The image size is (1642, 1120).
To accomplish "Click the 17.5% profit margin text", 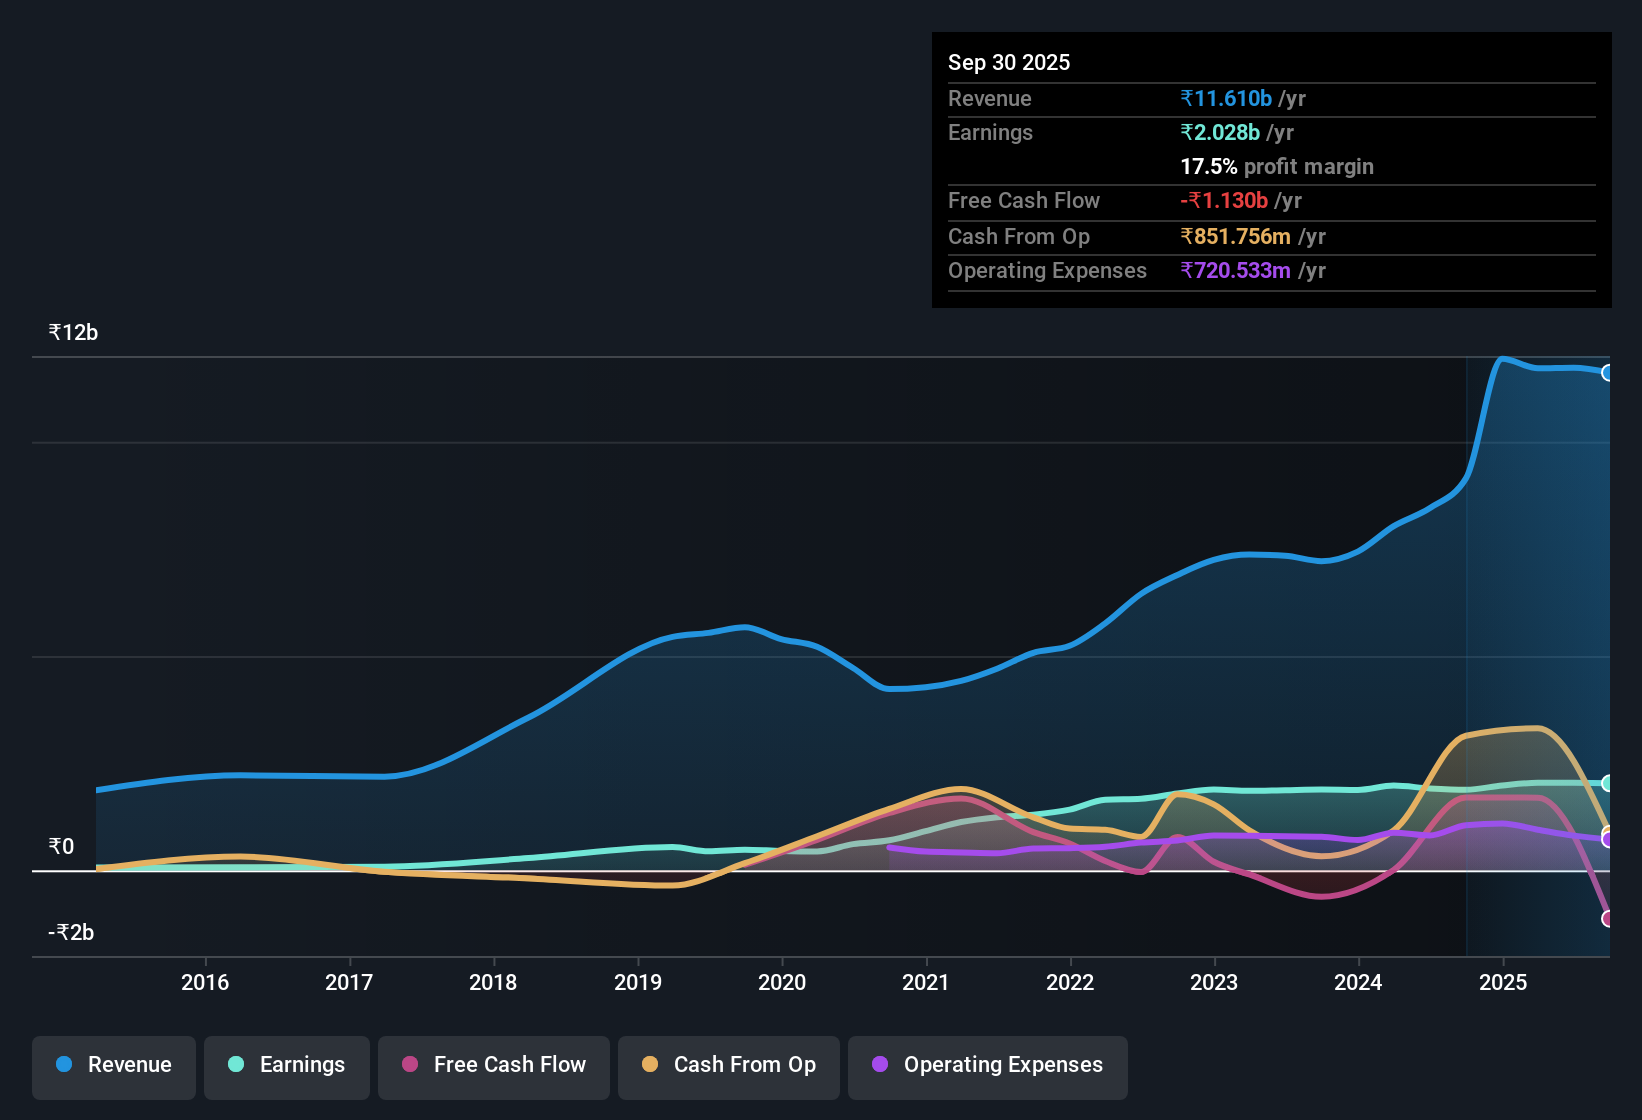I will point(1277,166).
